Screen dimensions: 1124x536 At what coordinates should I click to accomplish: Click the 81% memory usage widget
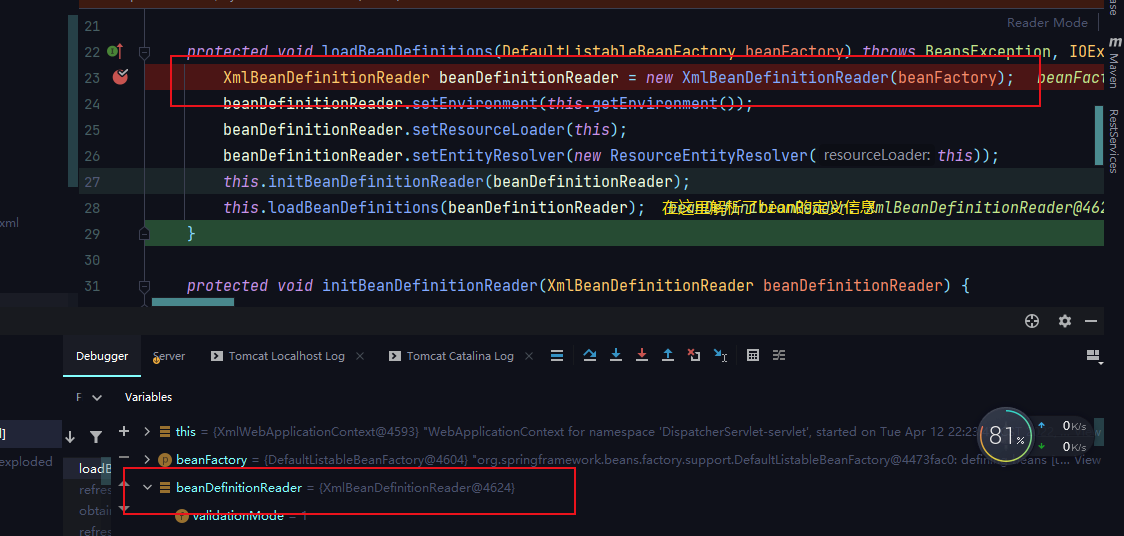pyautogui.click(x=1007, y=435)
